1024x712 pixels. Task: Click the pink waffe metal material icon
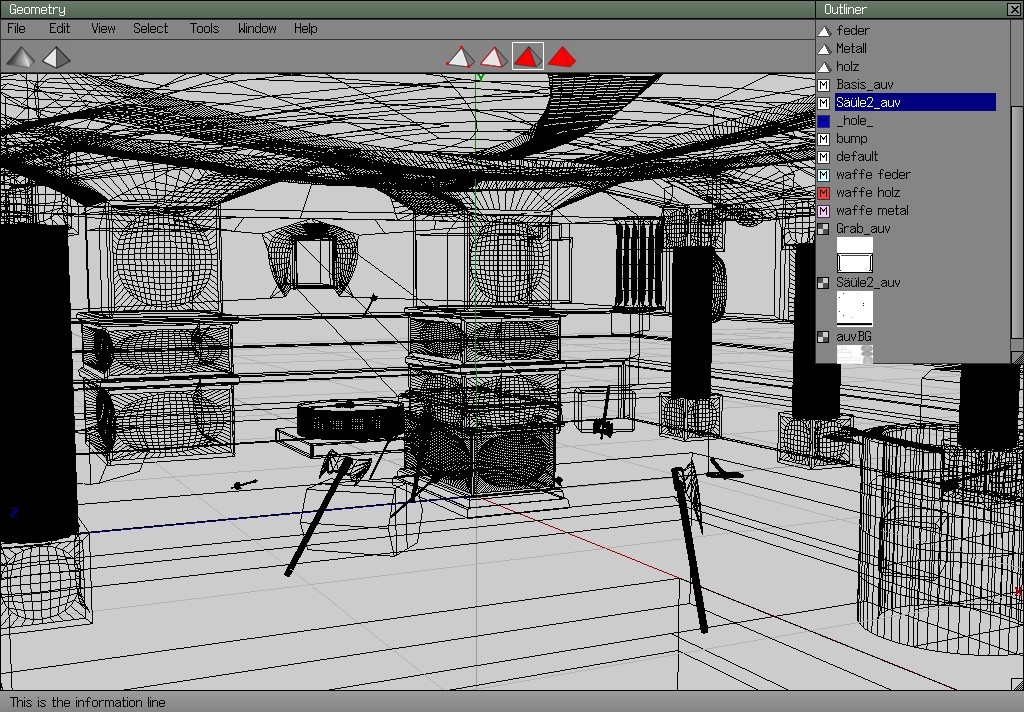pyautogui.click(x=824, y=211)
